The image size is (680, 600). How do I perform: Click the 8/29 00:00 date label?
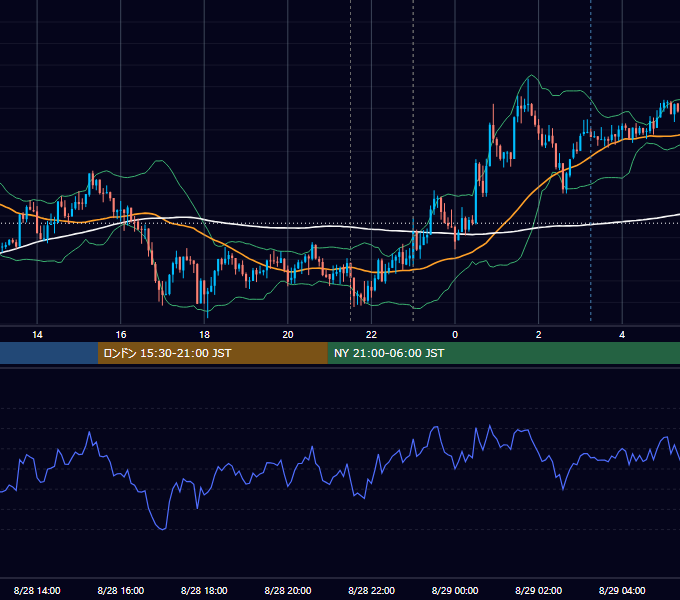pyautogui.click(x=455, y=590)
